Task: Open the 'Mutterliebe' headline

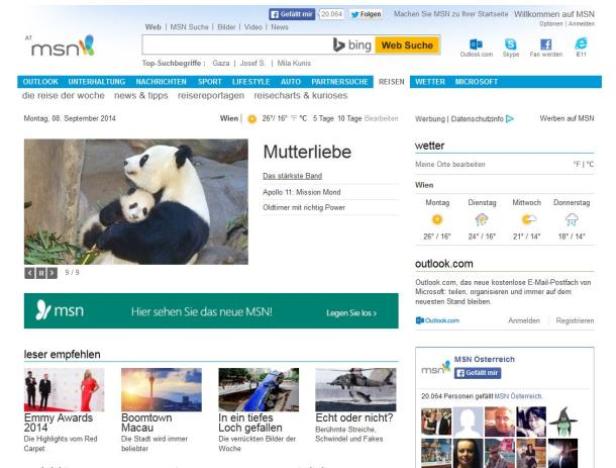Action: (x=307, y=152)
